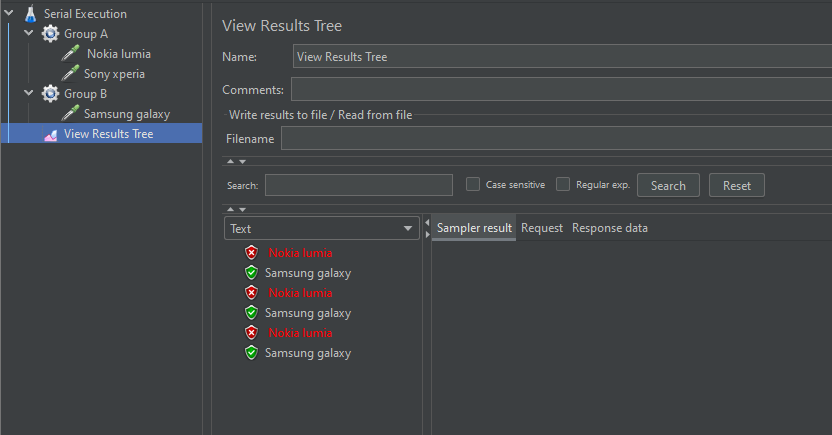Click the Sony xperia sampler pipette icon

click(70, 74)
